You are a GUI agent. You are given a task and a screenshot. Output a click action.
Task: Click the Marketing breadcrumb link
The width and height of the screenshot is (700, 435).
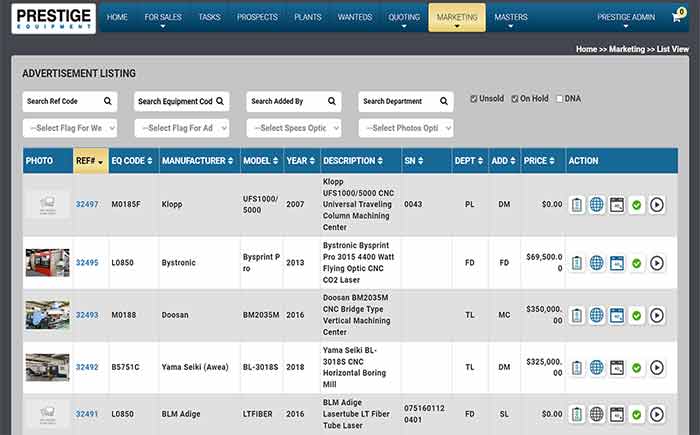(x=627, y=49)
